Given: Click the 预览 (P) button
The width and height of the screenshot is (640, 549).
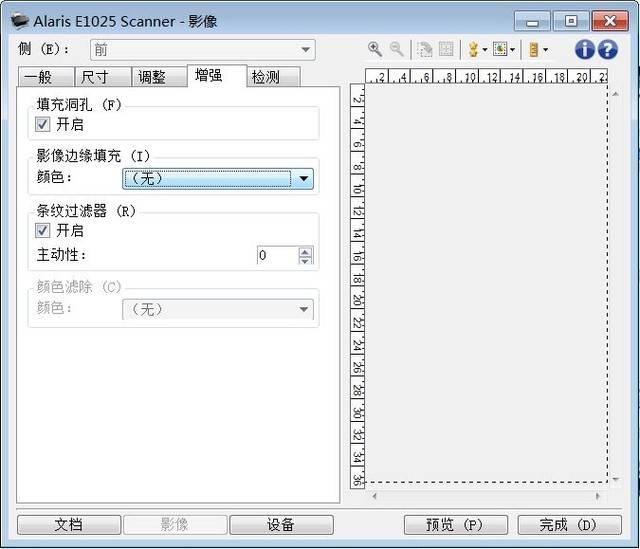Looking at the screenshot, I should (x=456, y=525).
